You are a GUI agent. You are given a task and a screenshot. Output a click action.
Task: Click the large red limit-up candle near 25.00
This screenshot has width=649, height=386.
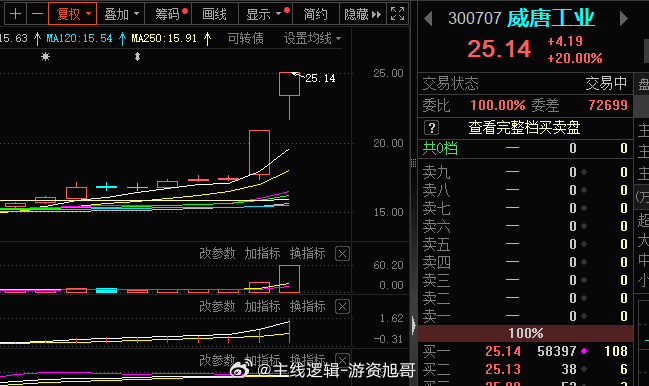(x=289, y=84)
